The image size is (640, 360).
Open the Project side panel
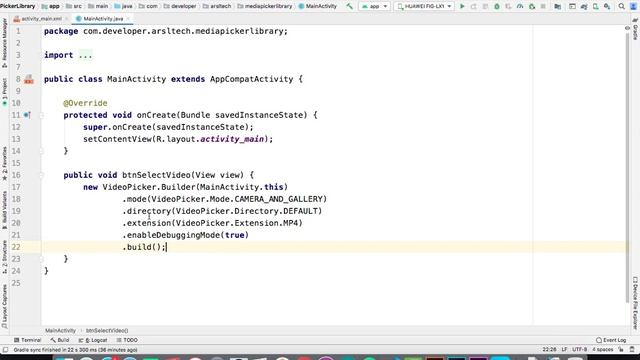(4, 92)
